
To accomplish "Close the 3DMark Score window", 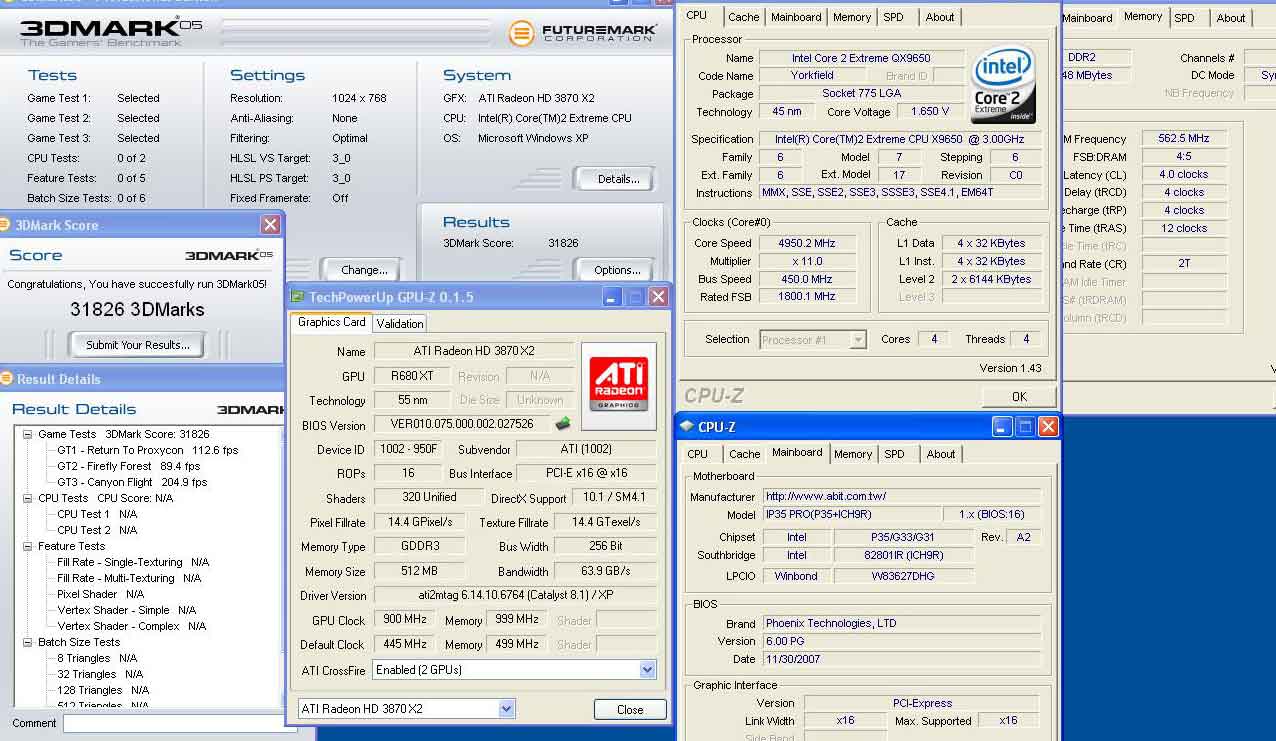I will pos(270,225).
